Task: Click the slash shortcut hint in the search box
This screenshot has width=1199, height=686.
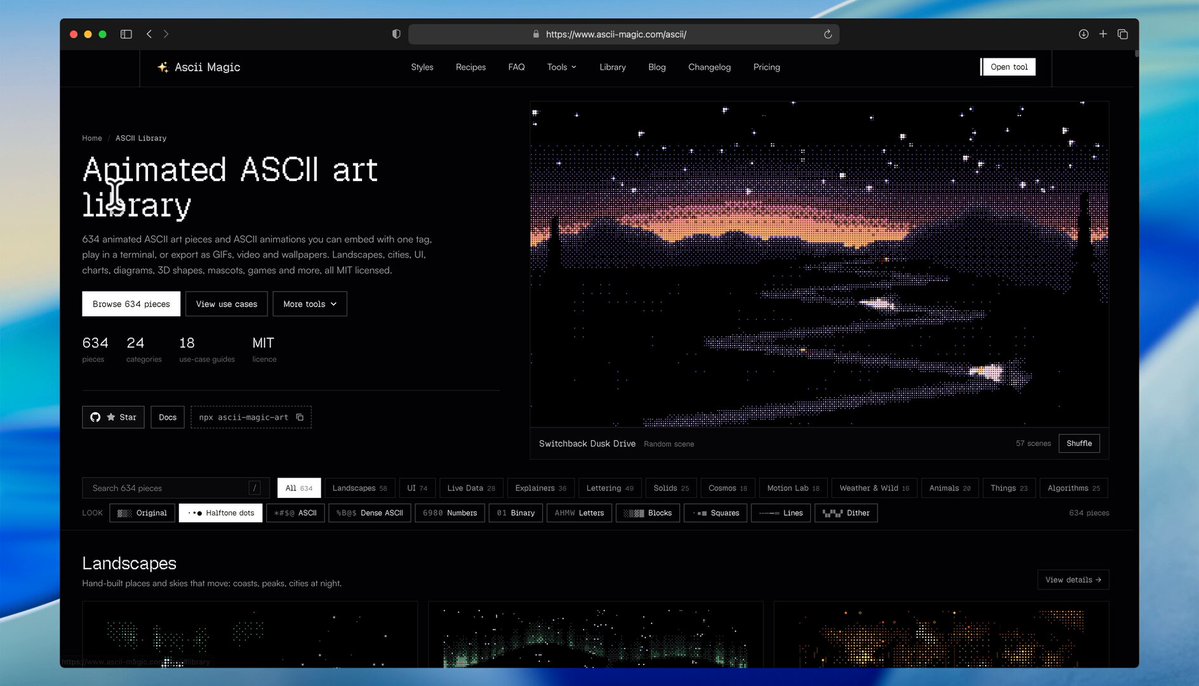Action: 255,488
